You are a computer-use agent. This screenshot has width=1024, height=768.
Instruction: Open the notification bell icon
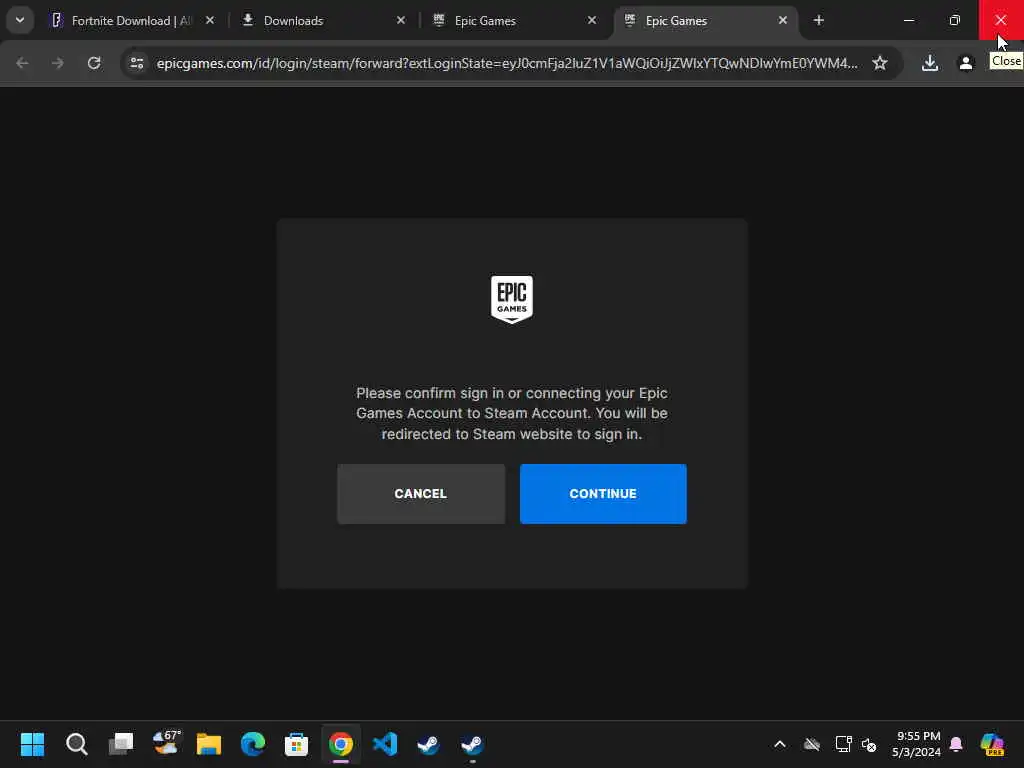pos(956,744)
